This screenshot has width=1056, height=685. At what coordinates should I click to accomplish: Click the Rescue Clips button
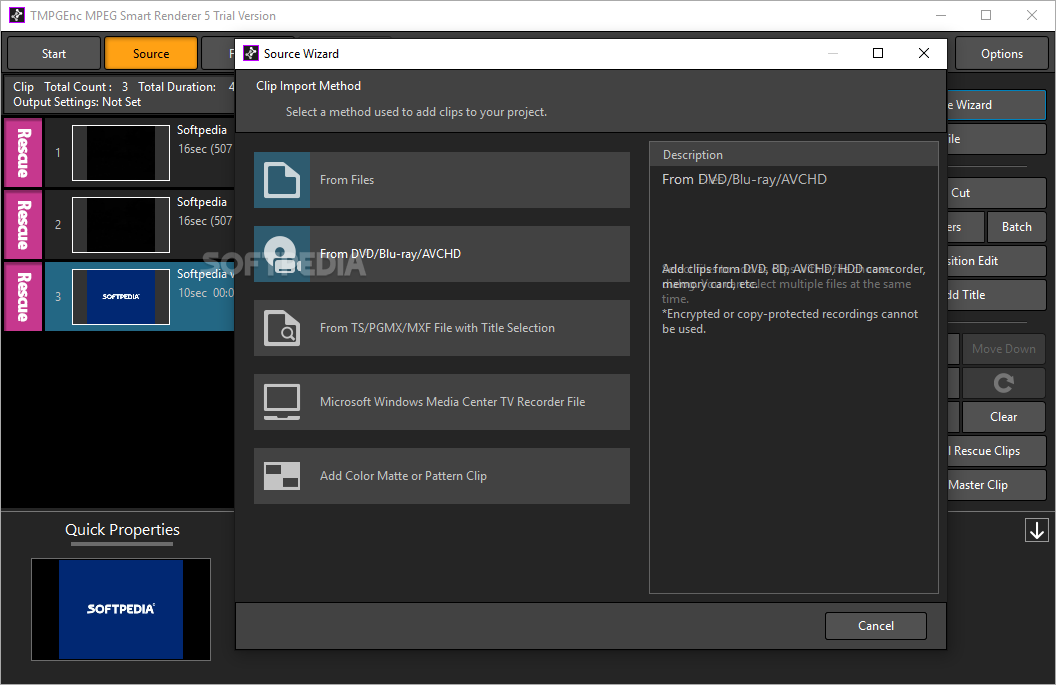996,451
